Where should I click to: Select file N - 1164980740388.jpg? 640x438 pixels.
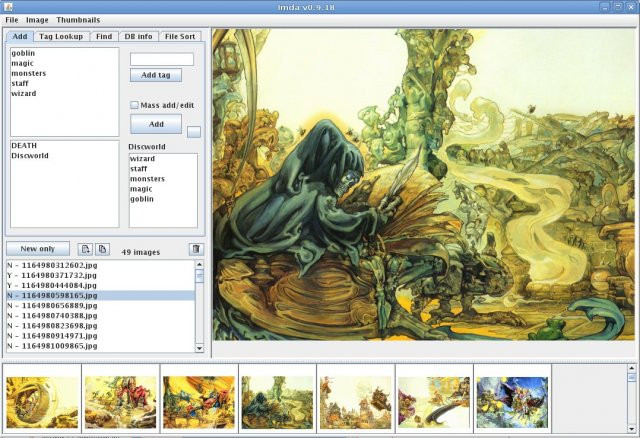pos(100,316)
